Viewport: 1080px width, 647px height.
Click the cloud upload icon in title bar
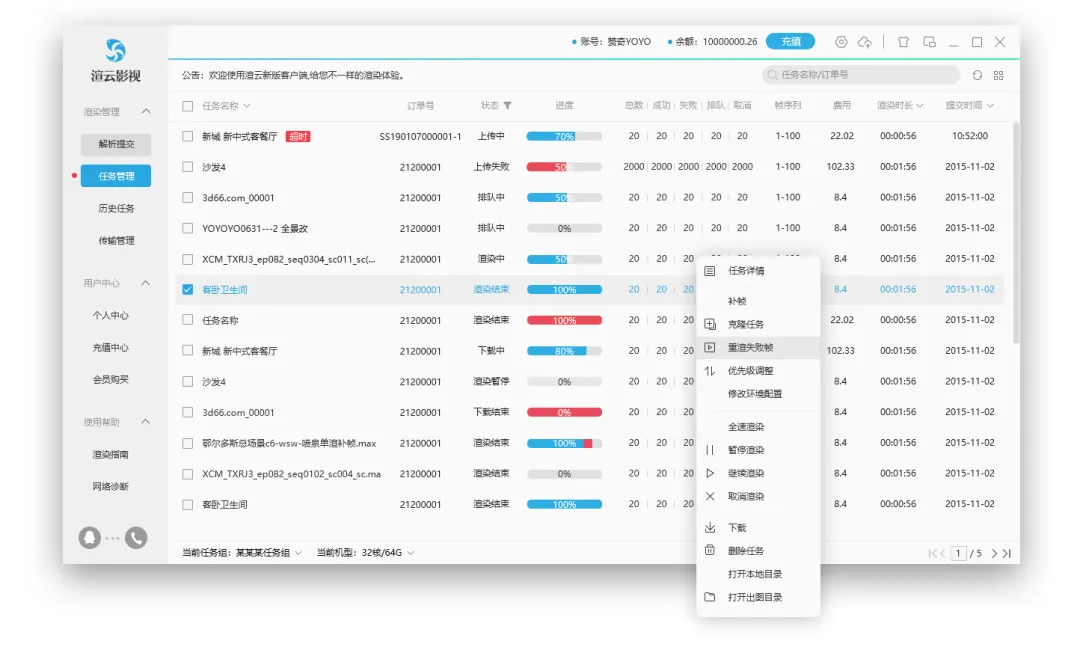(865, 42)
